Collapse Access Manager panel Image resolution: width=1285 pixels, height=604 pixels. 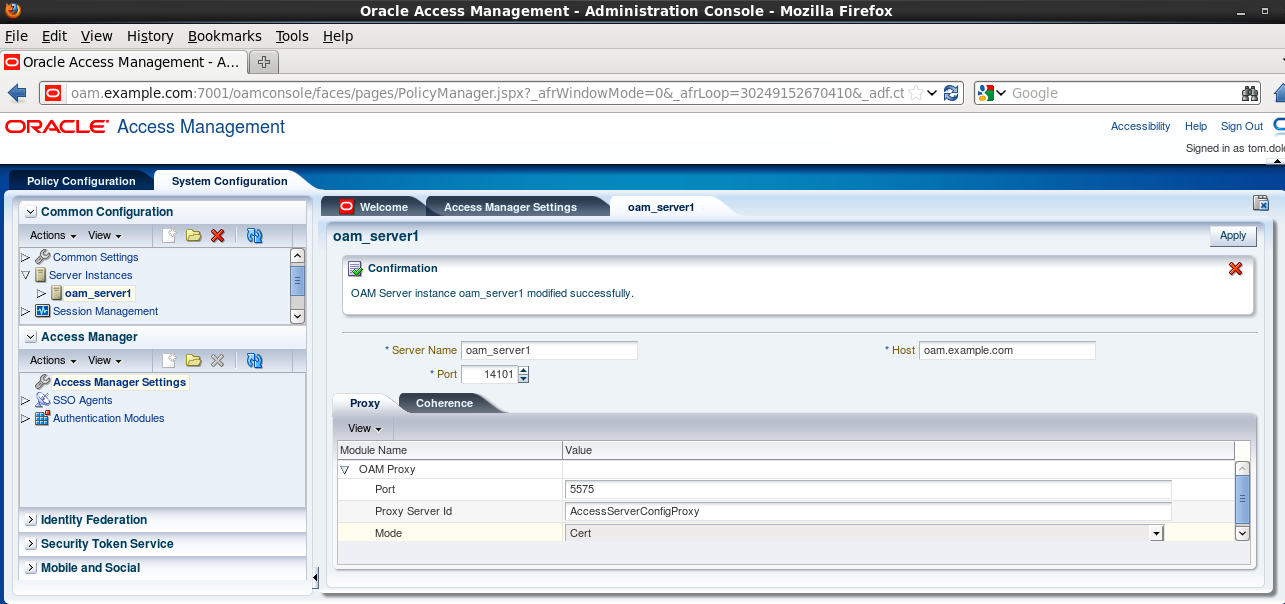click(31, 337)
